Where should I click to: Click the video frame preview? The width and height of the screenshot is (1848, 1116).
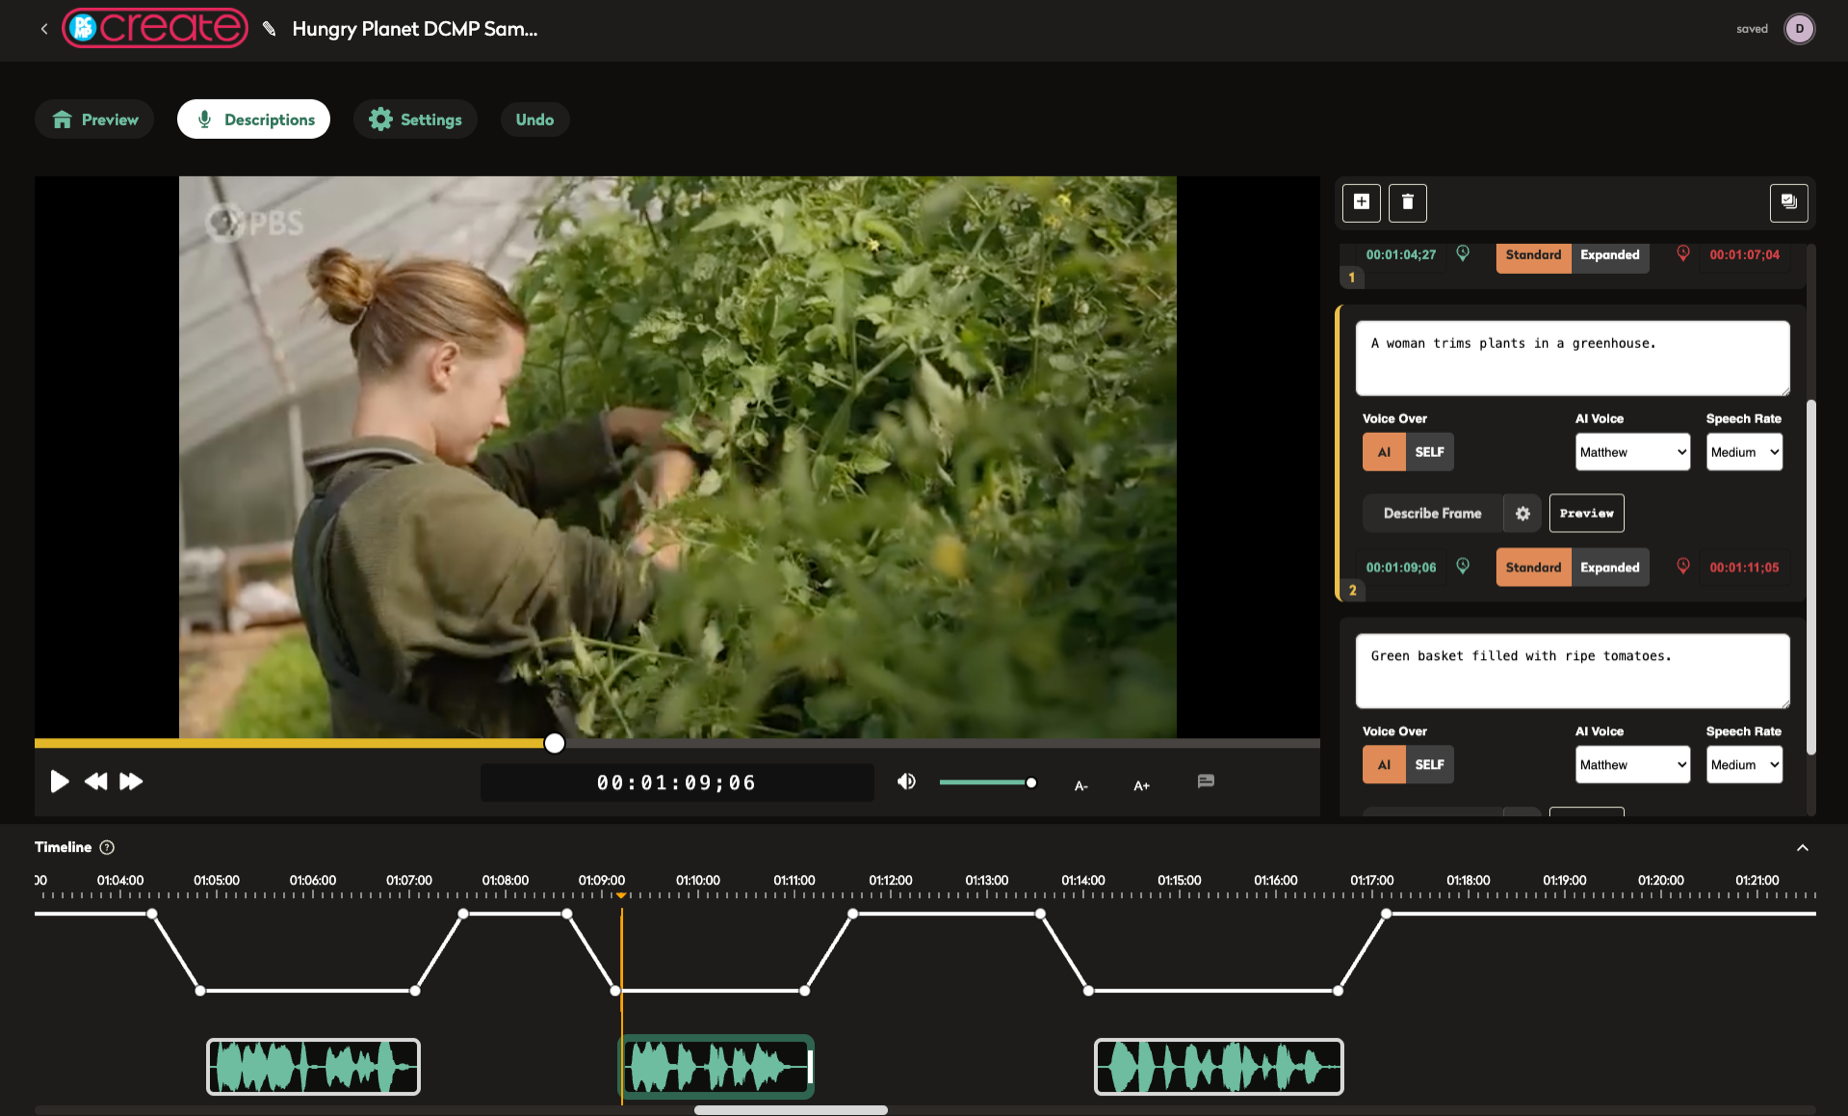coord(677,457)
